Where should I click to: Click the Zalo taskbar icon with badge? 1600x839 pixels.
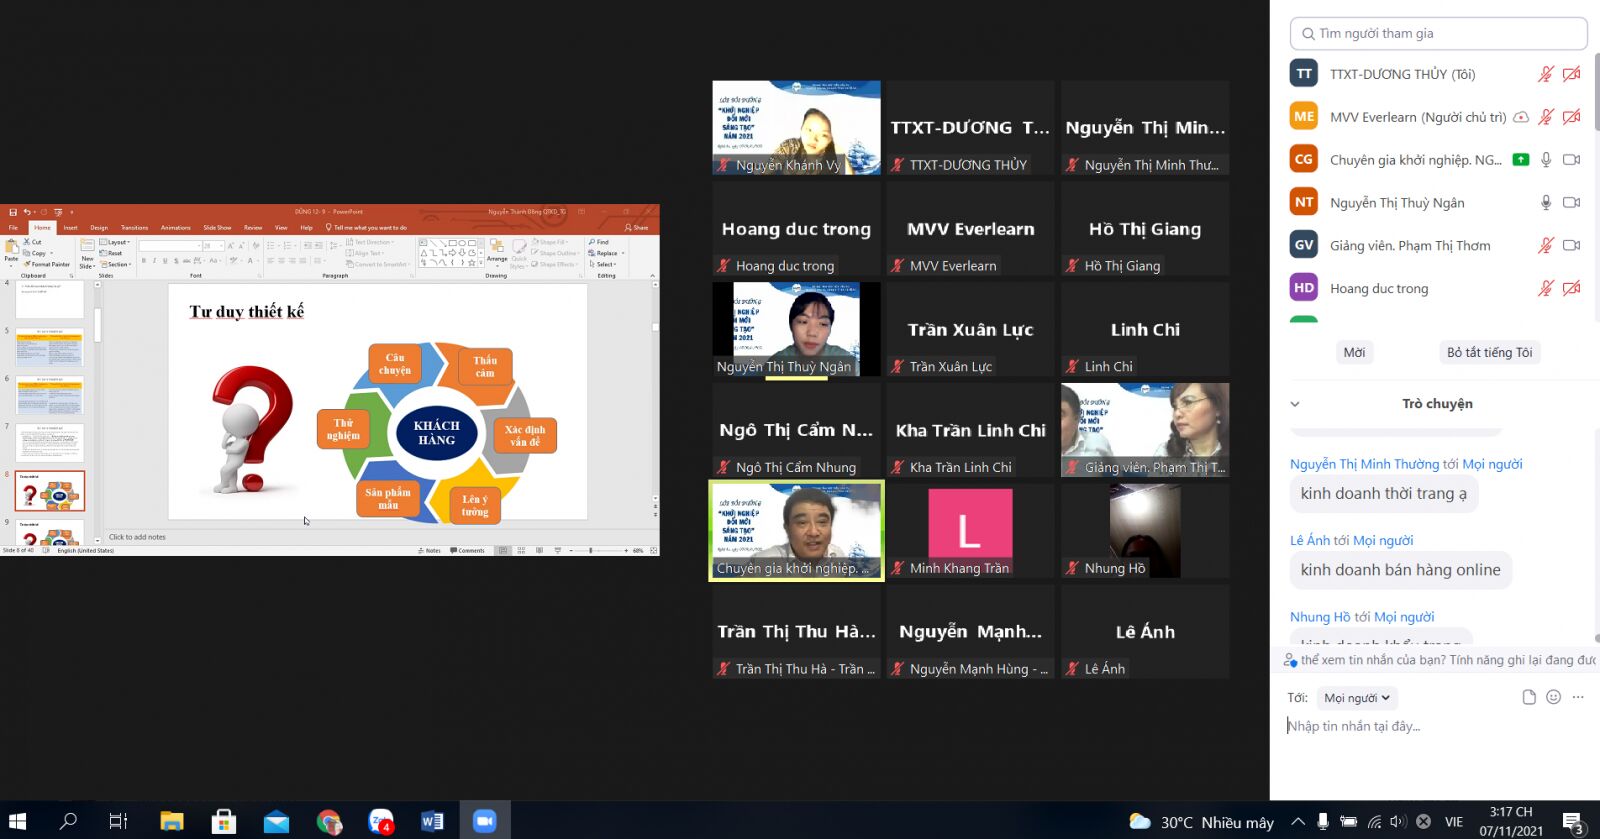(381, 821)
